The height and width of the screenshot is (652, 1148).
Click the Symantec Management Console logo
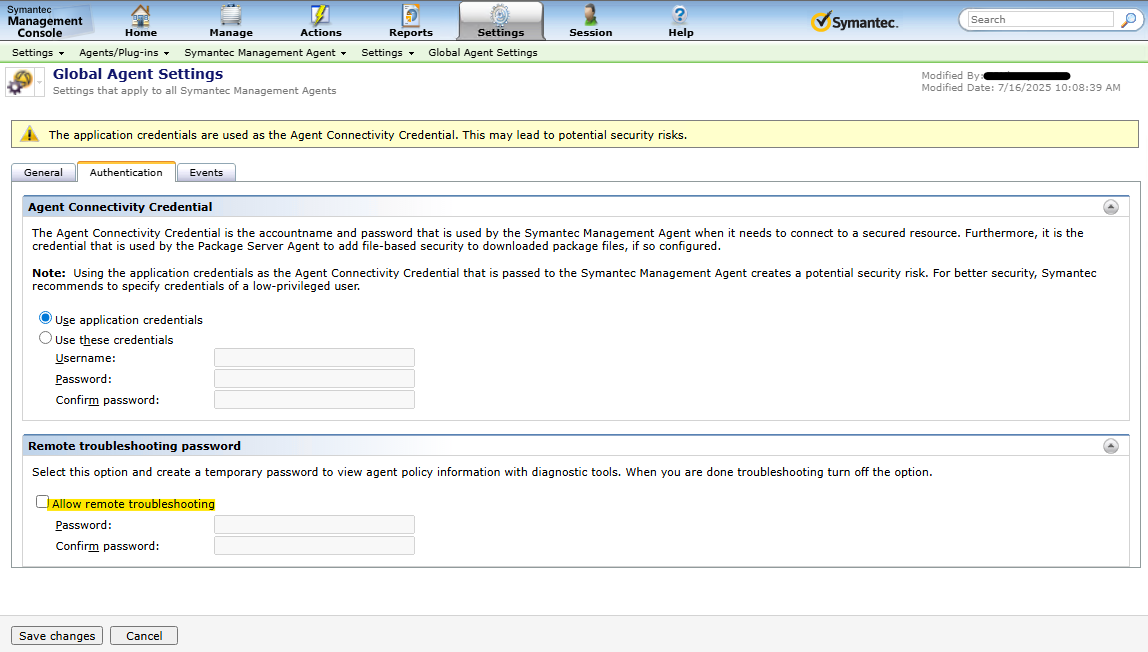pos(45,21)
